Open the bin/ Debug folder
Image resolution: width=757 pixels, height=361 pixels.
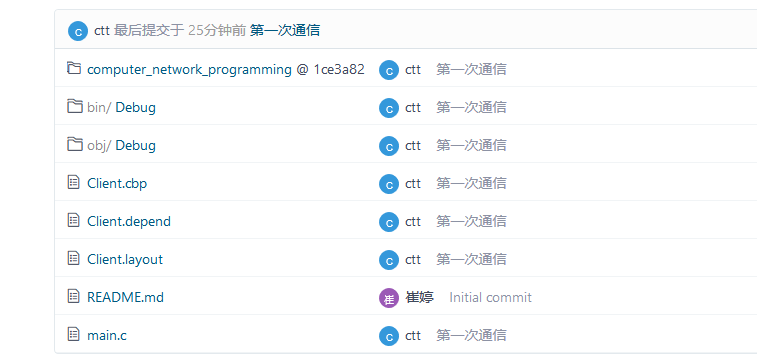(x=121, y=108)
